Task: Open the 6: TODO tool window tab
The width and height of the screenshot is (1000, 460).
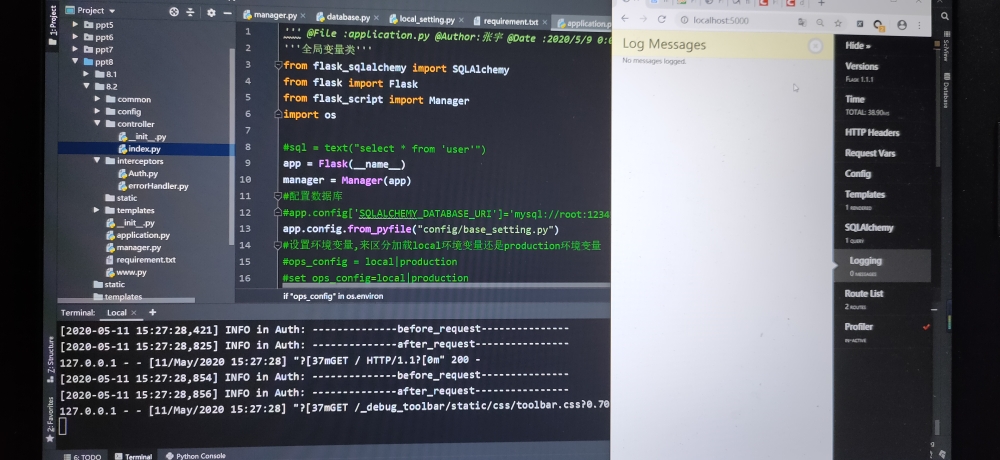Action: click(83, 456)
